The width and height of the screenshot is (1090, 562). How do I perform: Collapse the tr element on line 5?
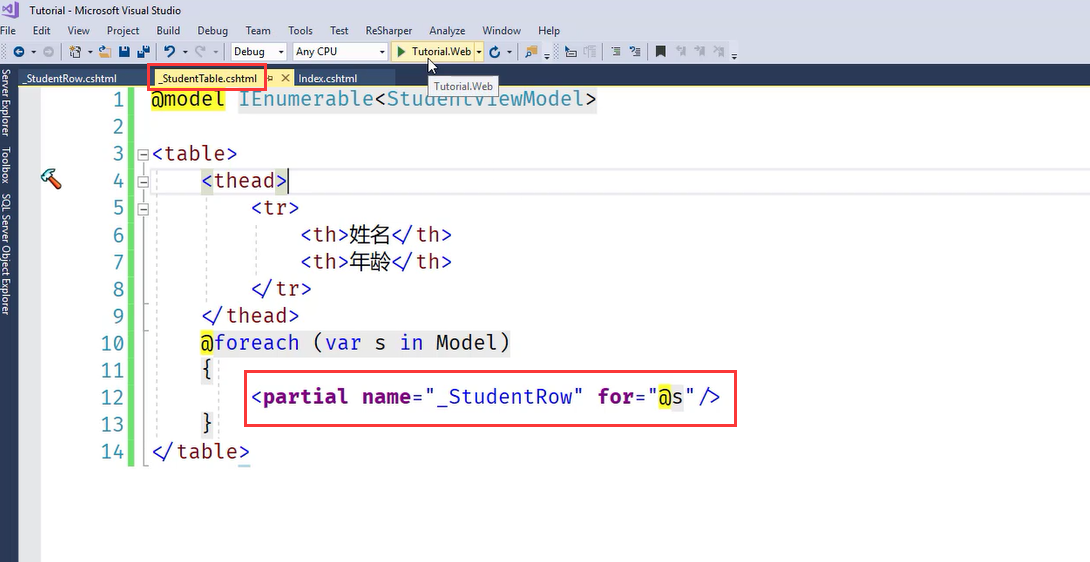143,209
